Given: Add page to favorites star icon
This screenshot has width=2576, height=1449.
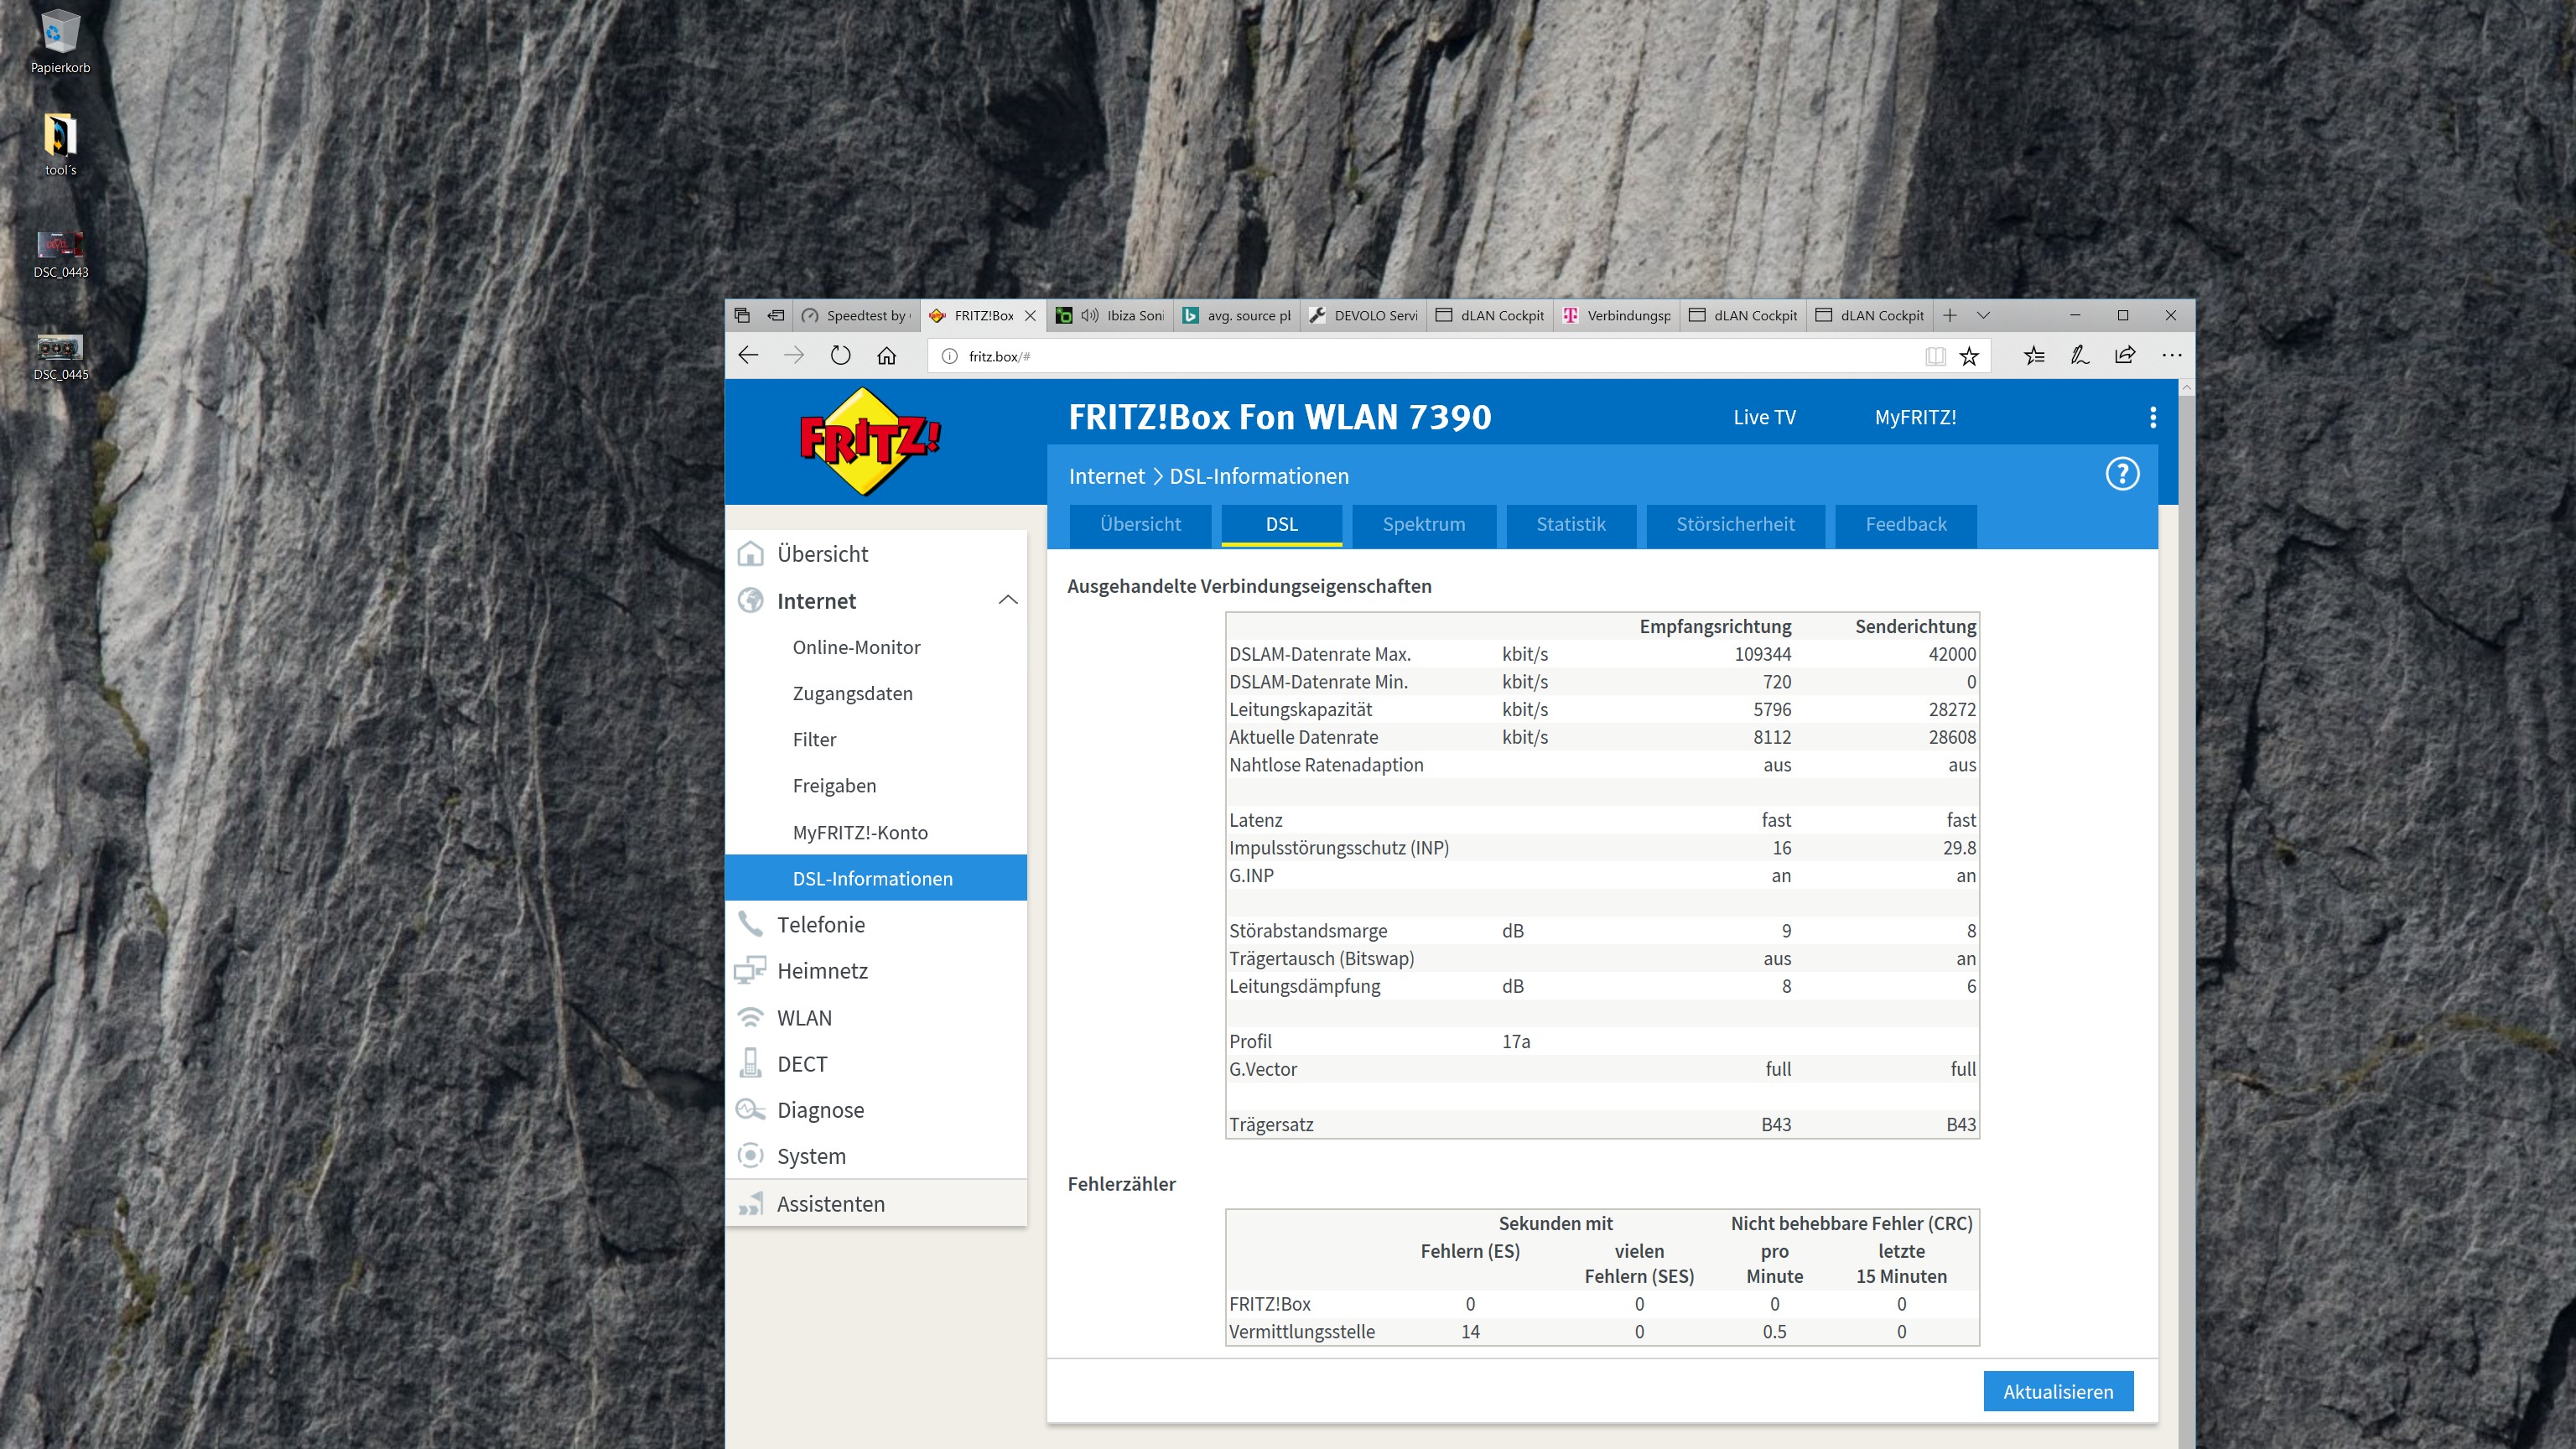Looking at the screenshot, I should (1969, 356).
